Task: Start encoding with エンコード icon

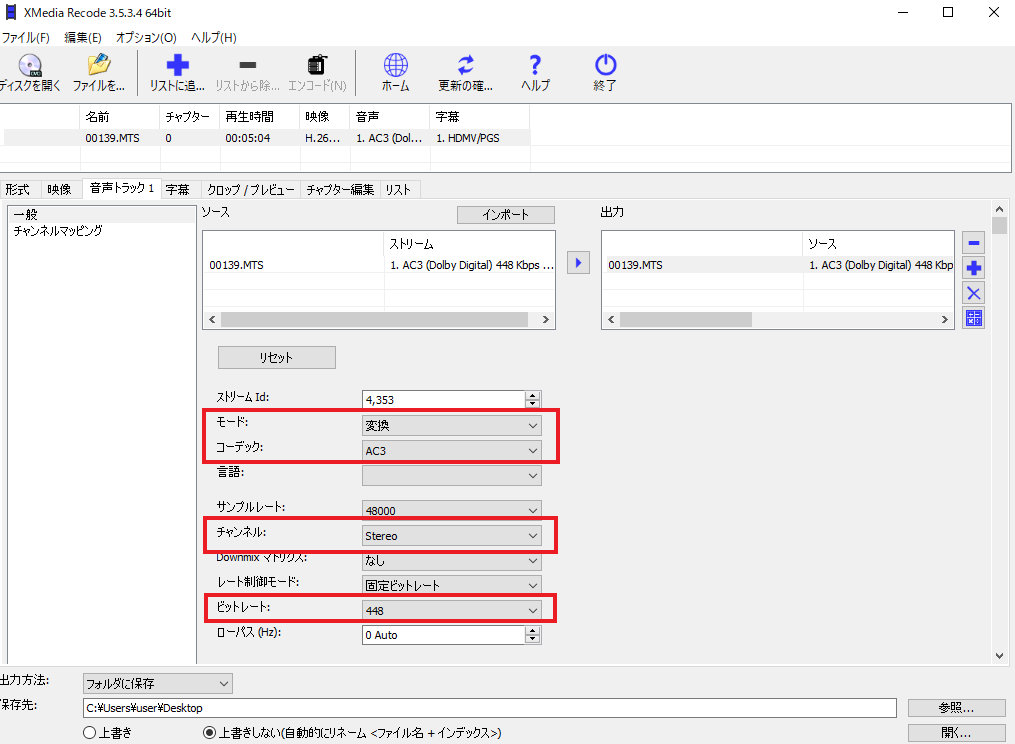Action: click(317, 73)
